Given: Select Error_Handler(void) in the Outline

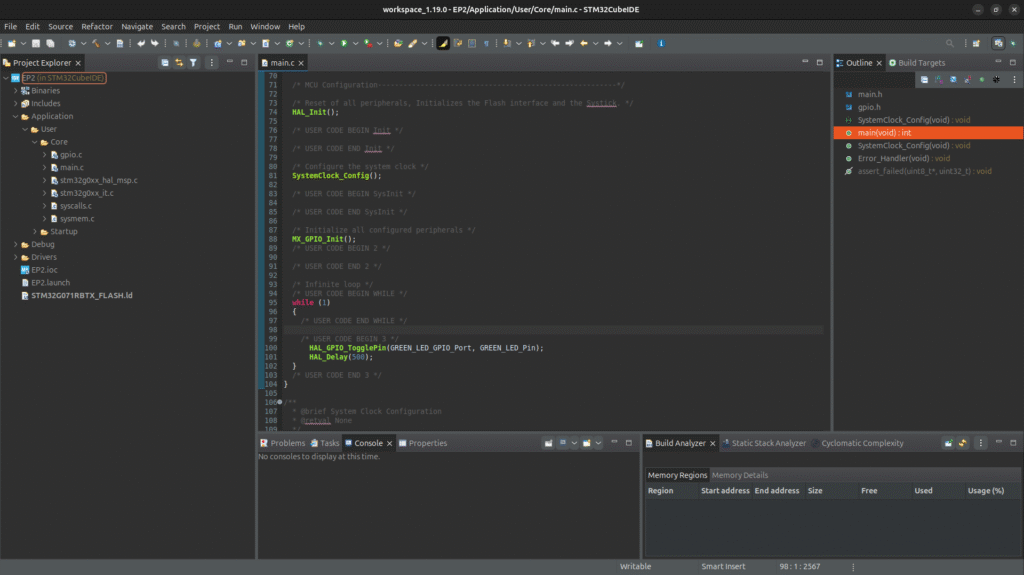Looking at the screenshot, I should 893,158.
